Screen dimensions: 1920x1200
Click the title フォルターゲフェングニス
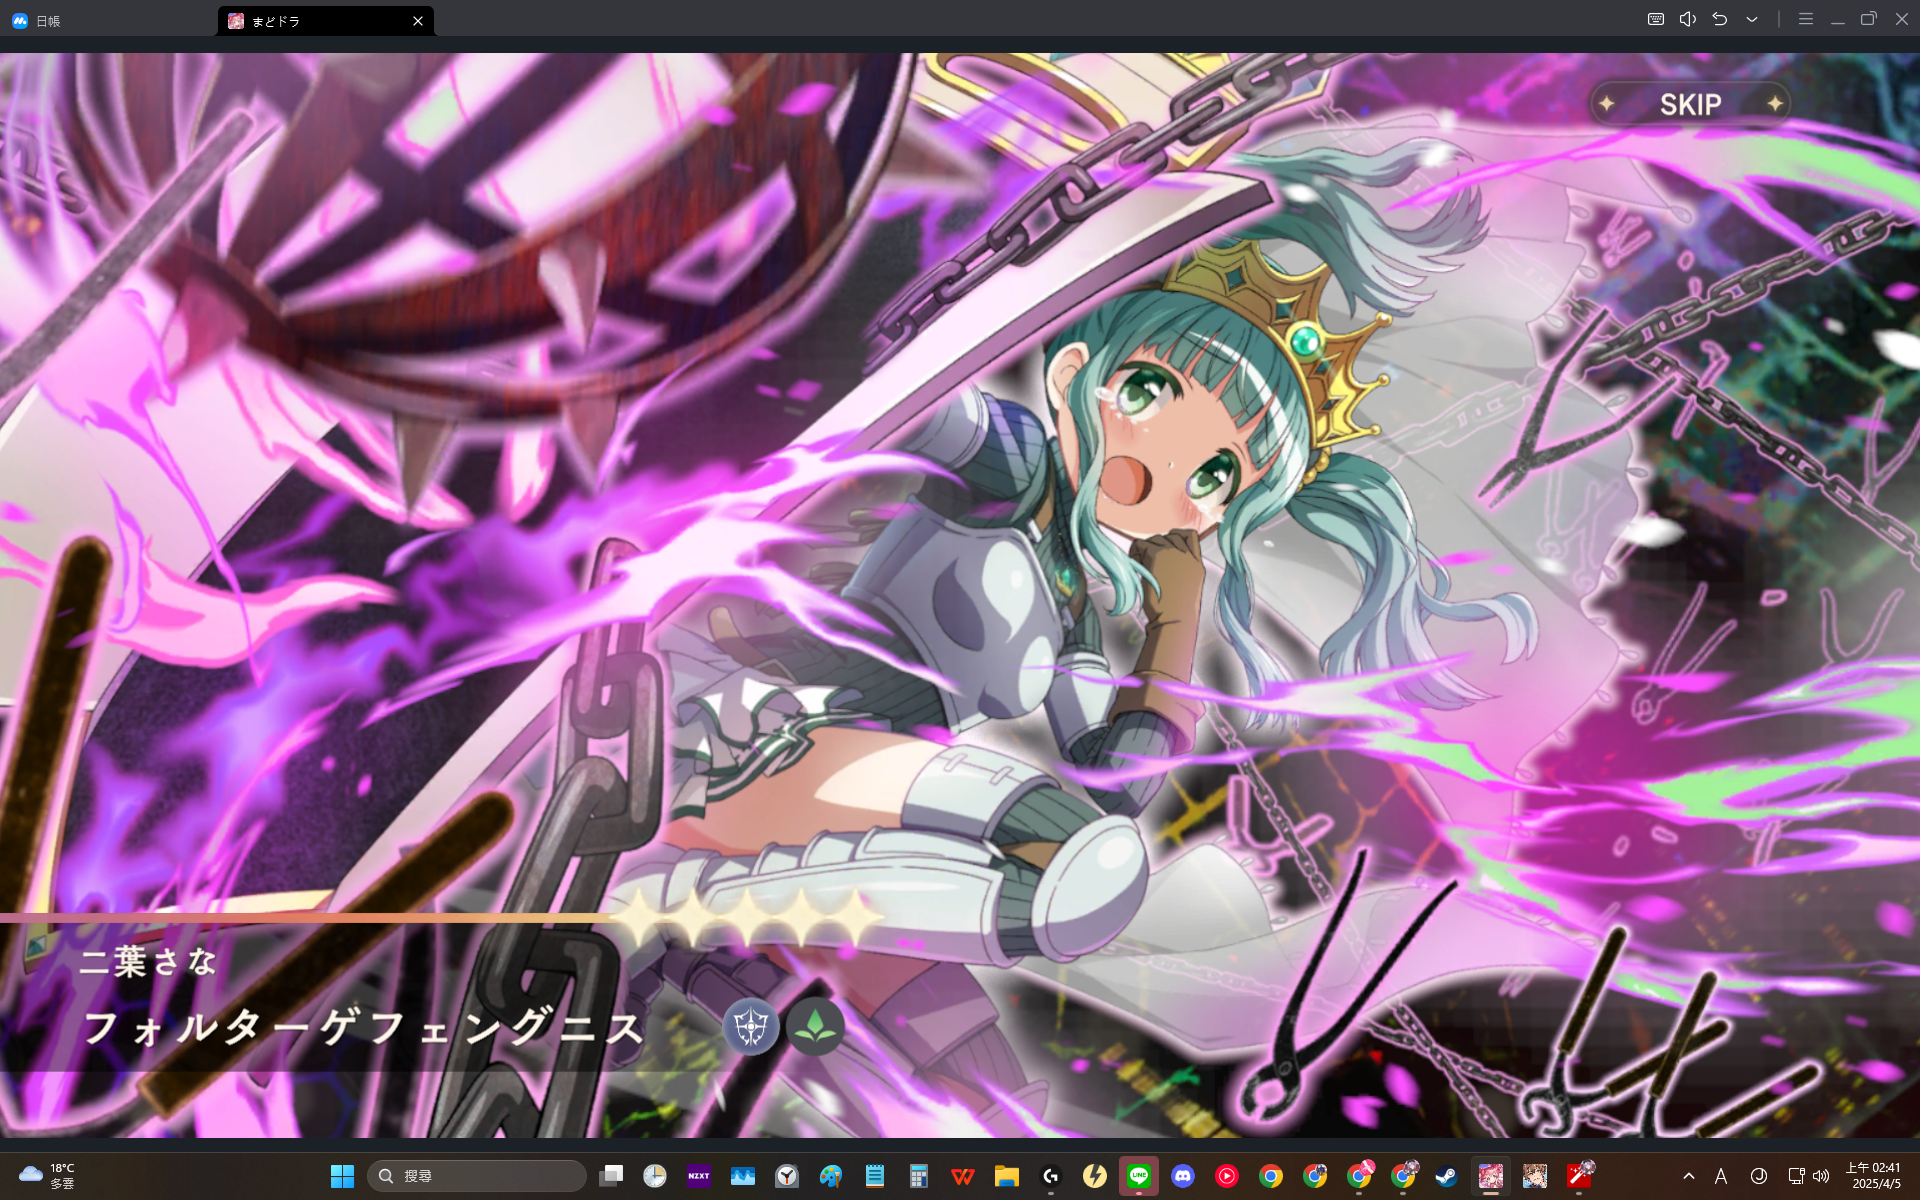(x=363, y=1028)
